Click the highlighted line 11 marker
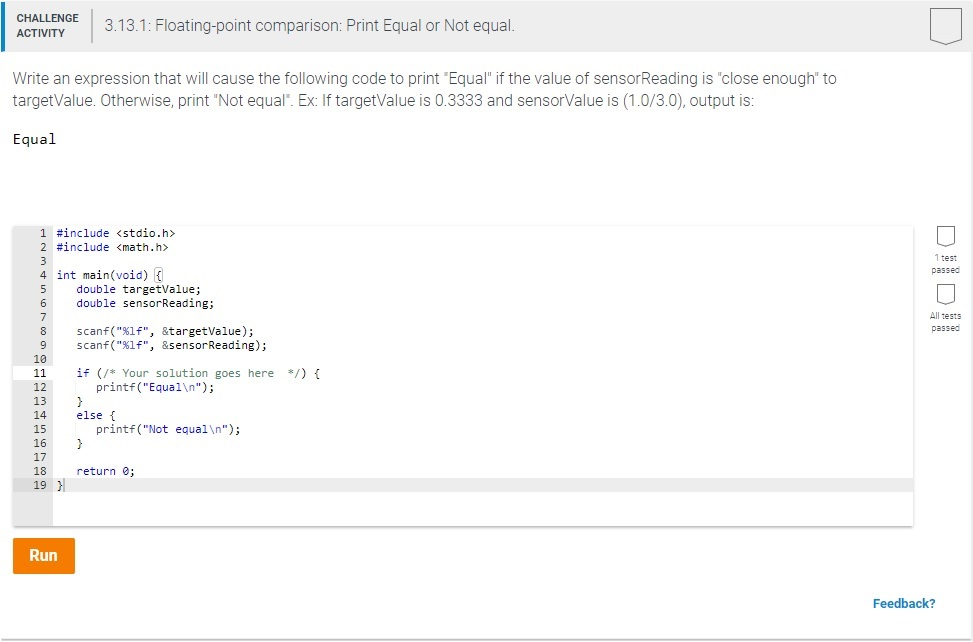The width and height of the screenshot is (973, 642). tap(39, 372)
